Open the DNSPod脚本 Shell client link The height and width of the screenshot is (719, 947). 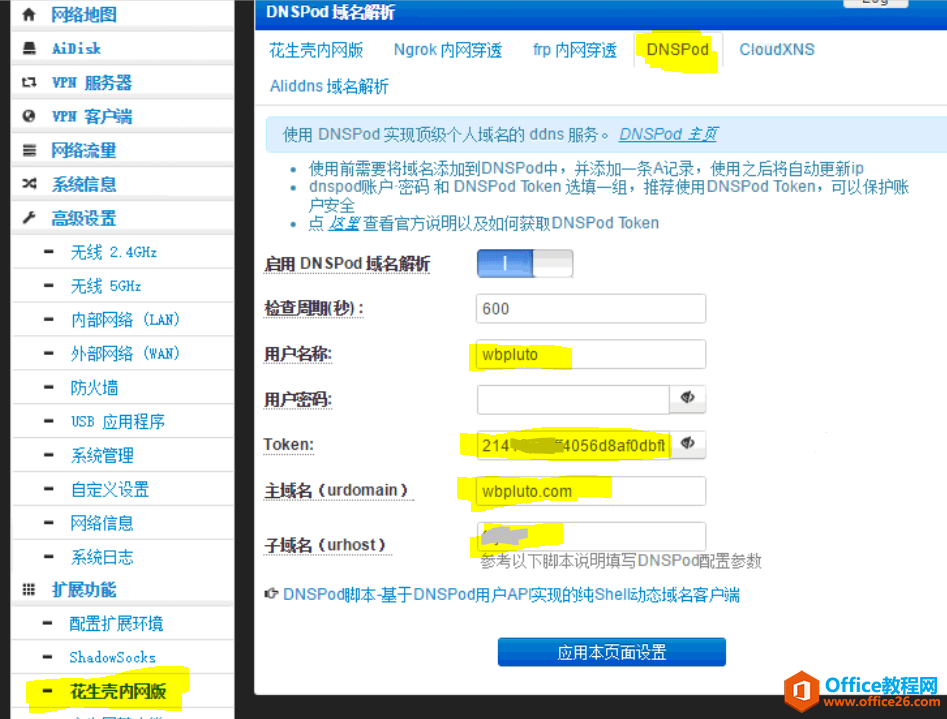point(511,595)
